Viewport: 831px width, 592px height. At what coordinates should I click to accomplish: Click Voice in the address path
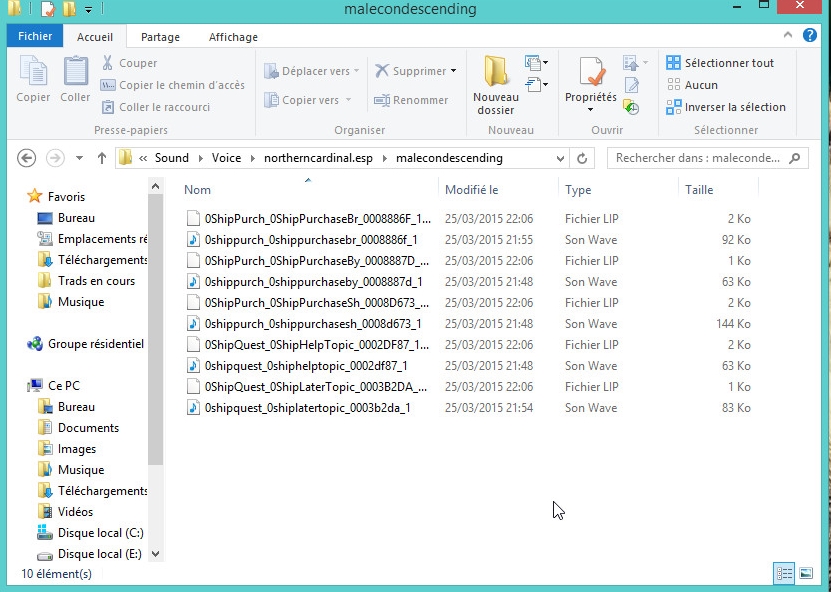click(x=226, y=158)
